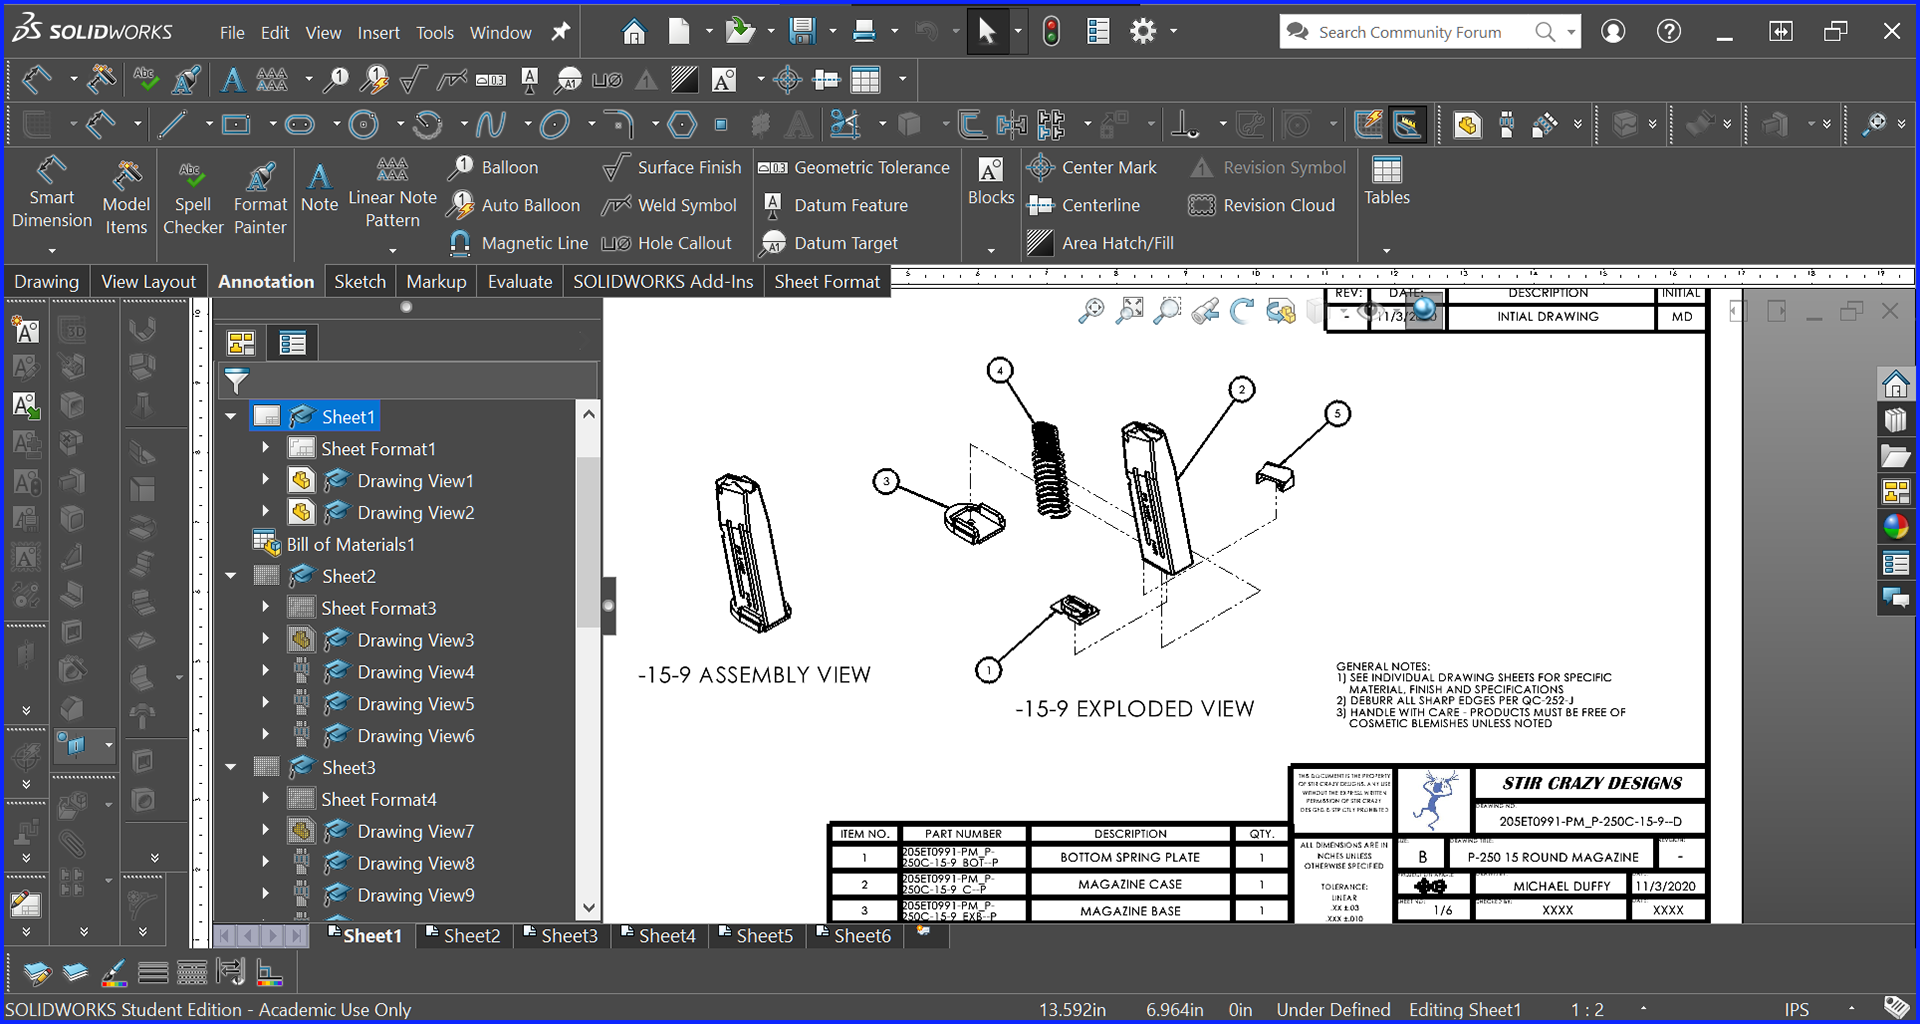This screenshot has width=1920, height=1024.
Task: Select the Smart Dimension tool
Action: [52, 194]
